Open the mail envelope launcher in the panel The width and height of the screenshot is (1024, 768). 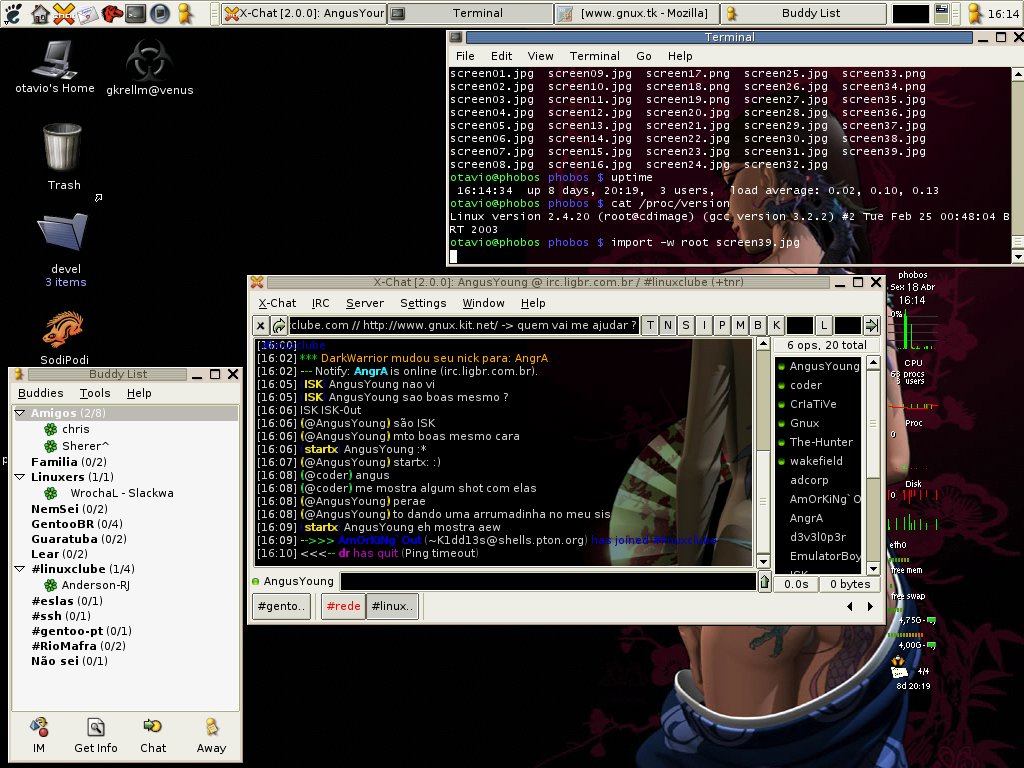pyautogui.click(x=87, y=13)
